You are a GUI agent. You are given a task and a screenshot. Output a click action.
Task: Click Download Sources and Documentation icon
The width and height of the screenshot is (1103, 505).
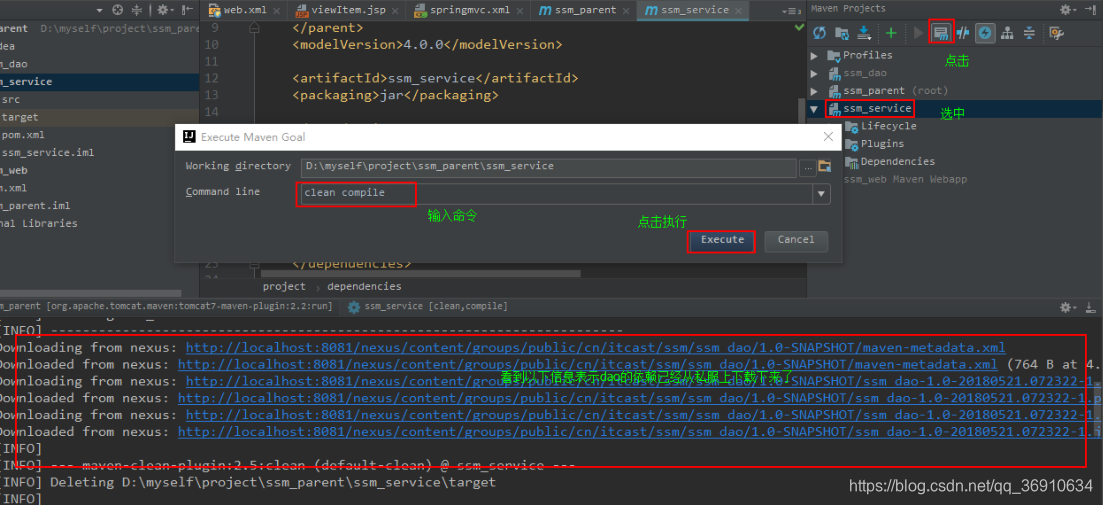(x=865, y=32)
